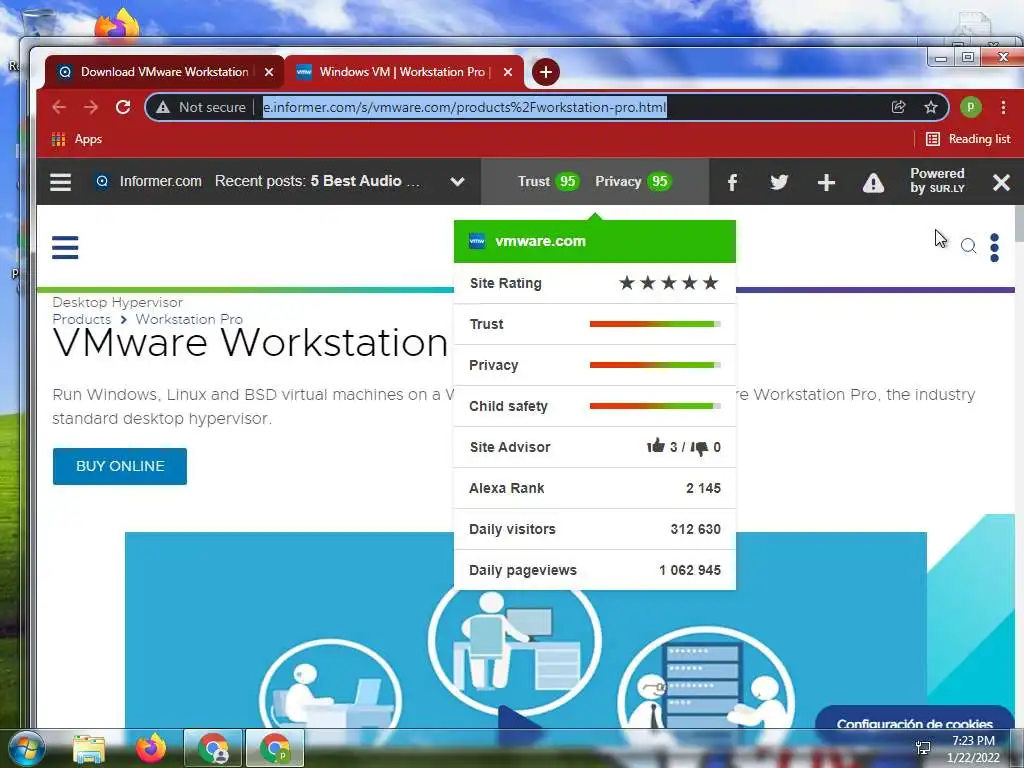Open VMware site hamburger menu

pyautogui.click(x=65, y=248)
